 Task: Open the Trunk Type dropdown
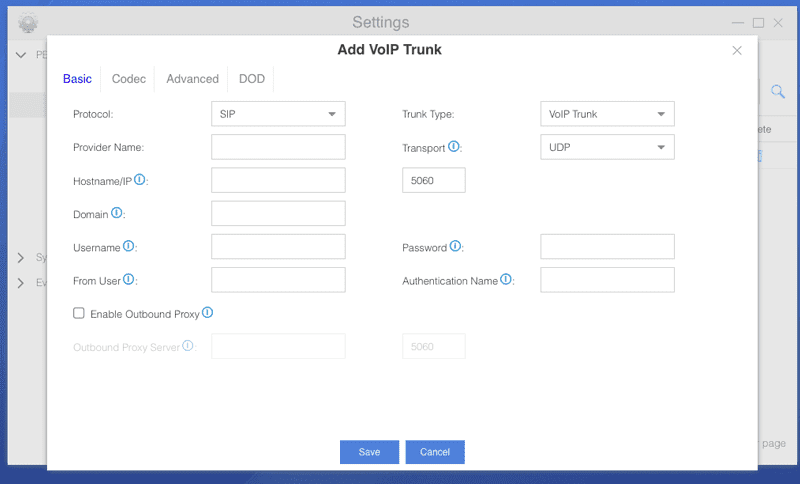pos(607,114)
